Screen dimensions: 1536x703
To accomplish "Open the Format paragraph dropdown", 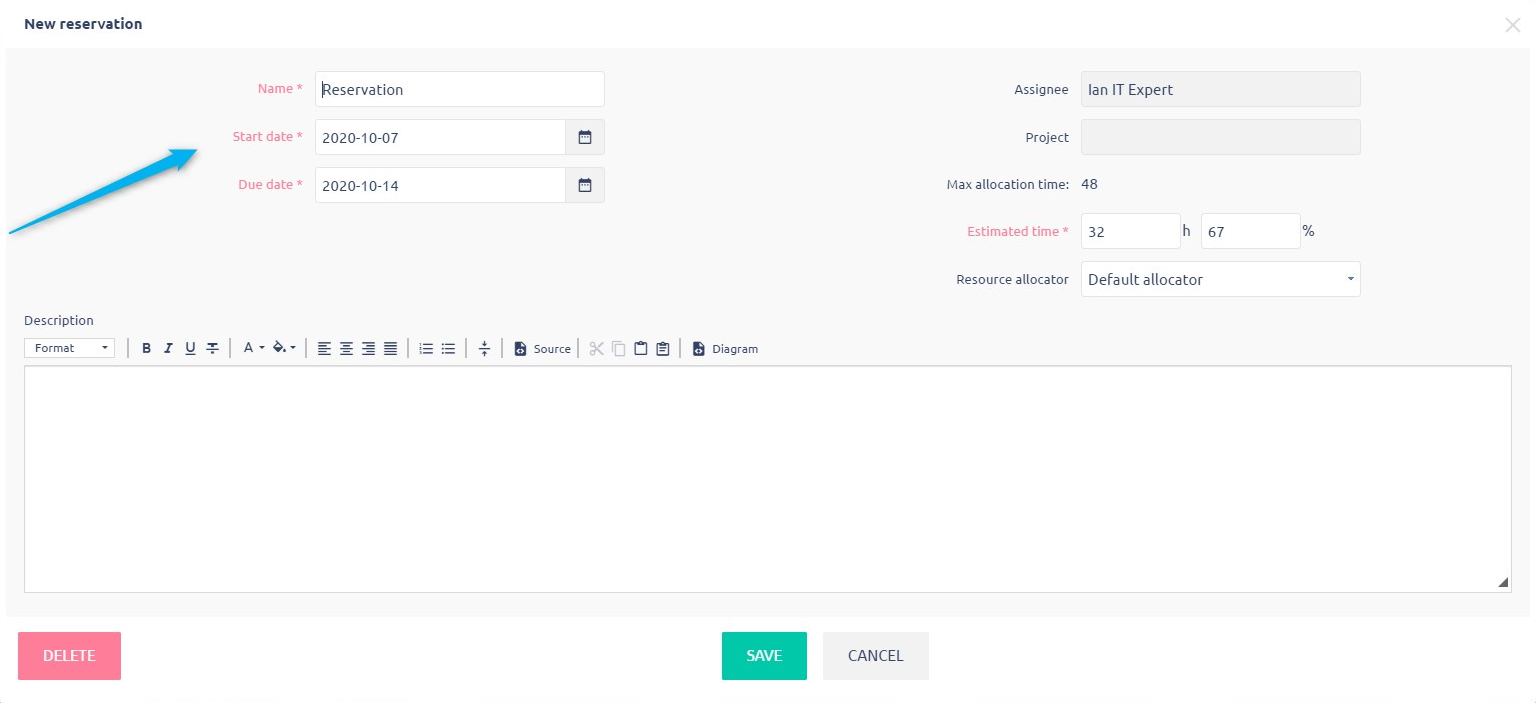I will point(70,348).
